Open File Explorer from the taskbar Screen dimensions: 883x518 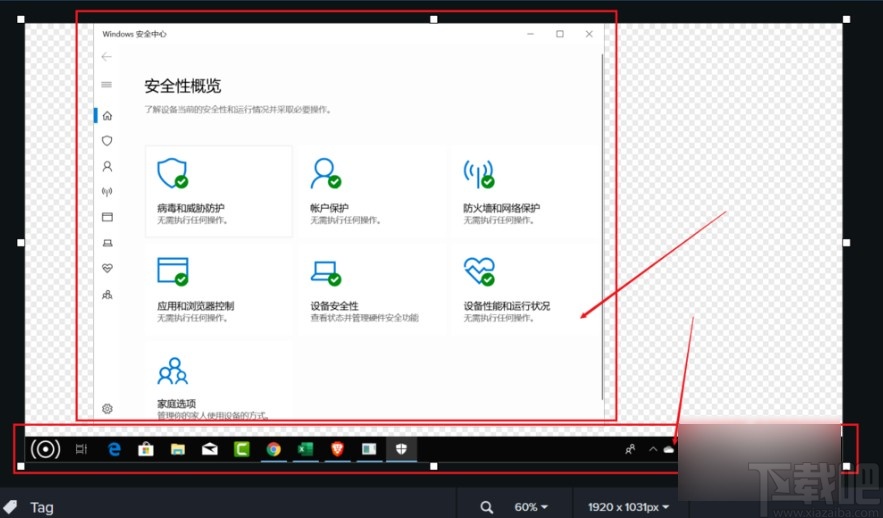(x=178, y=449)
